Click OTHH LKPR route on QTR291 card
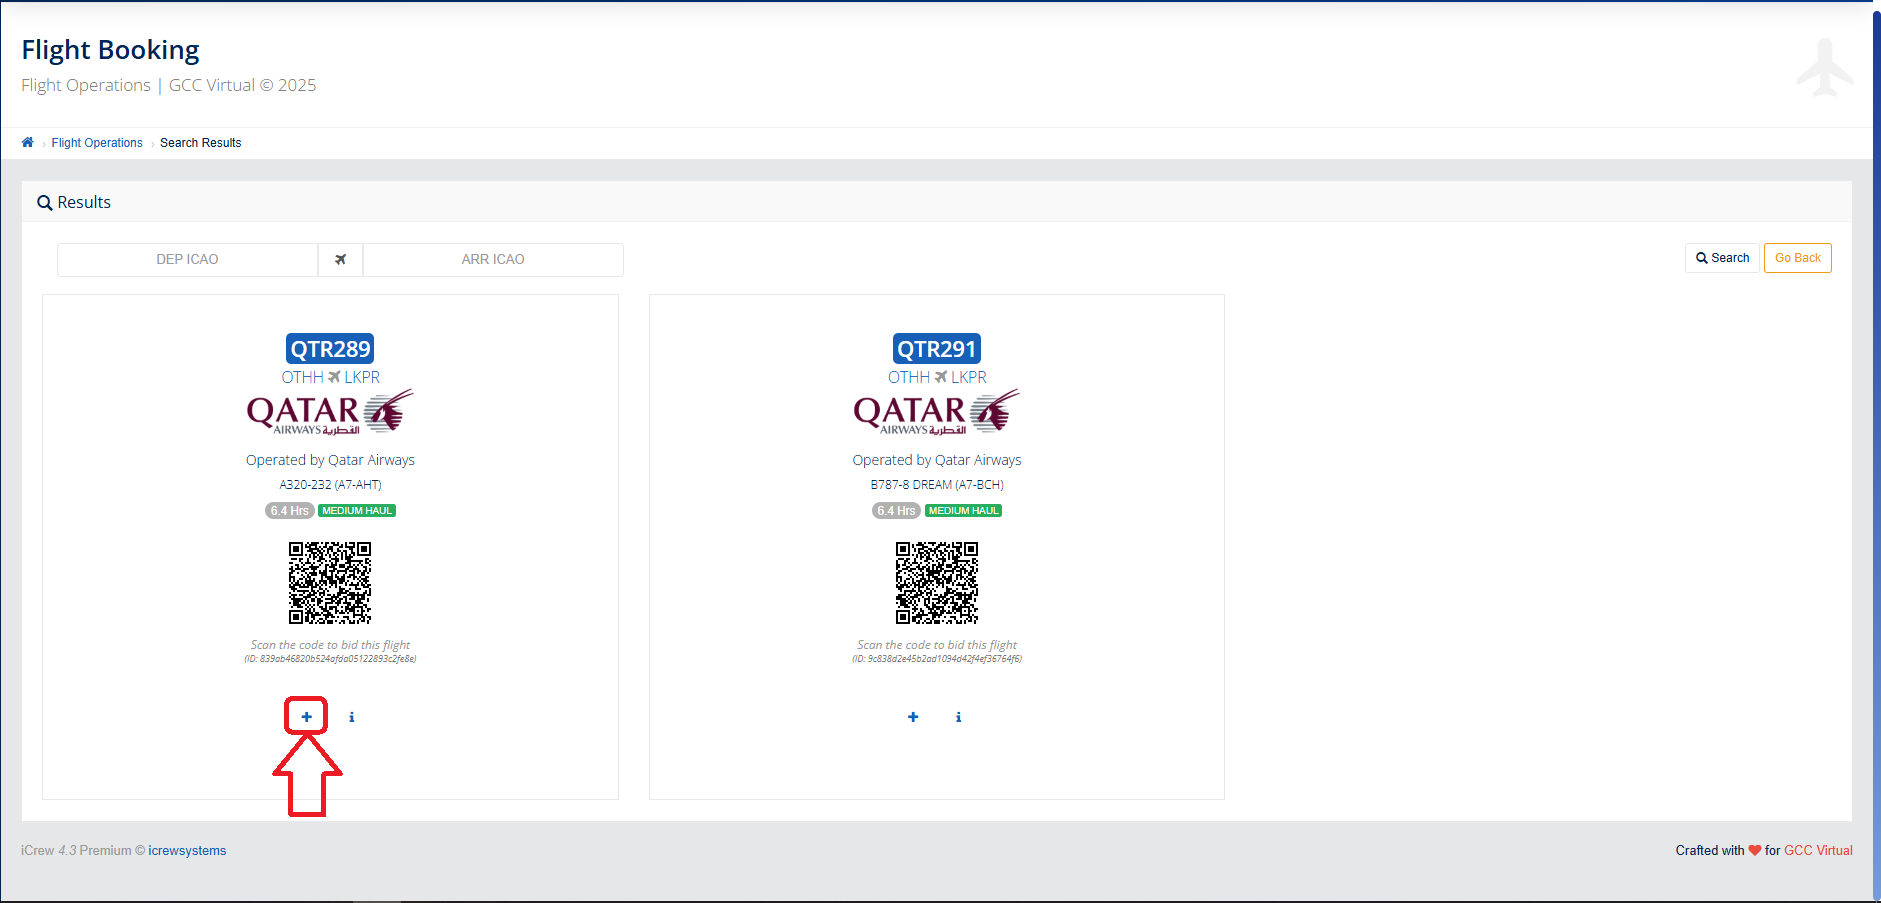The height and width of the screenshot is (903, 1881). pos(937,377)
